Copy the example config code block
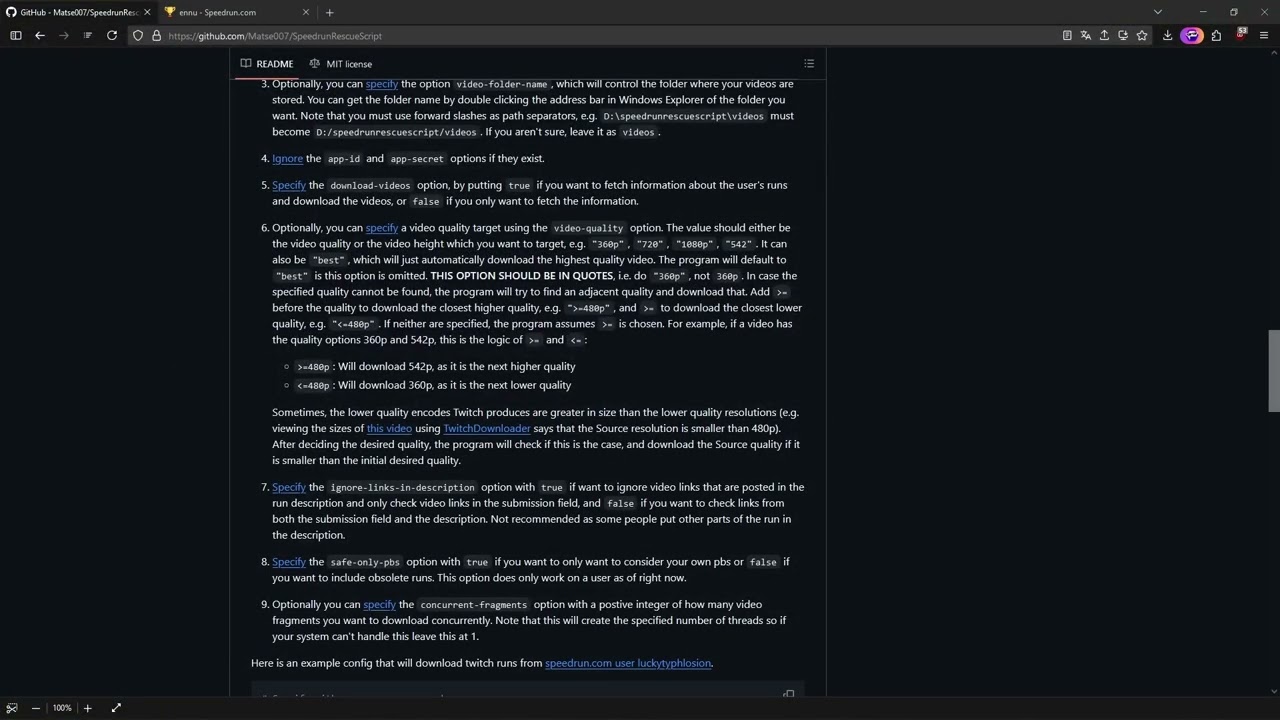The image size is (1280, 720). [789, 692]
